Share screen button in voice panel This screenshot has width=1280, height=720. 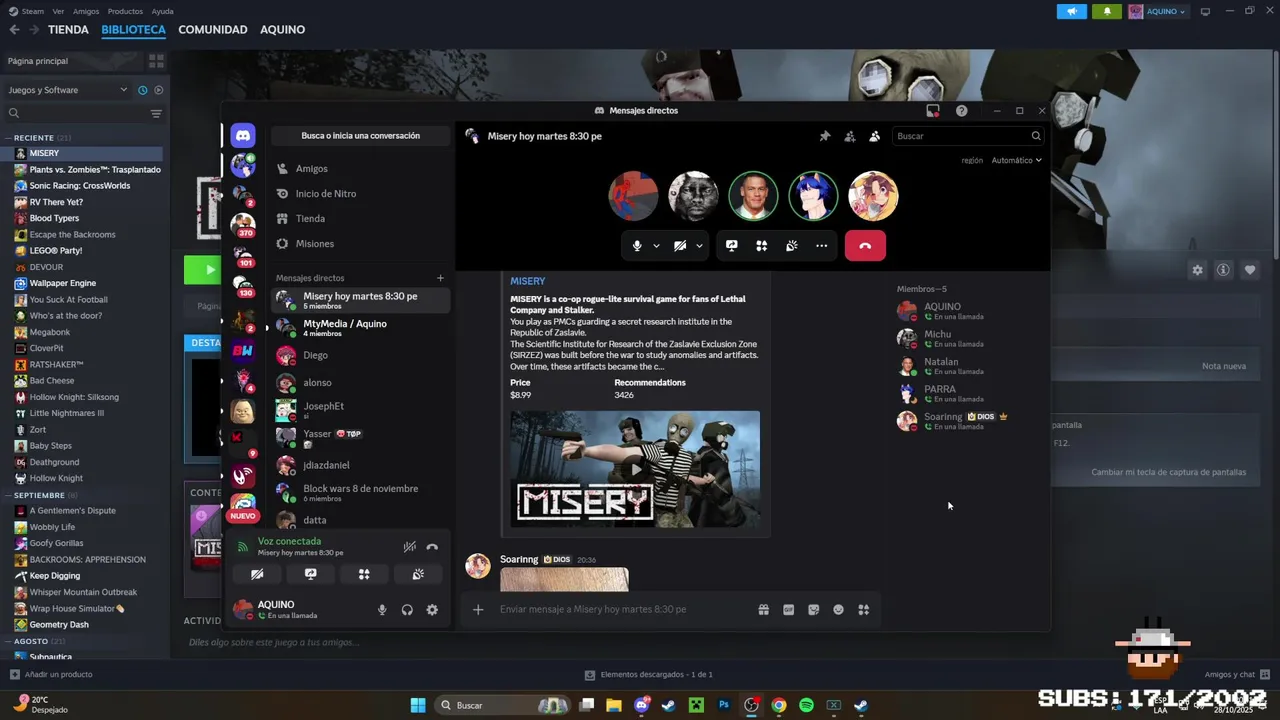311,574
